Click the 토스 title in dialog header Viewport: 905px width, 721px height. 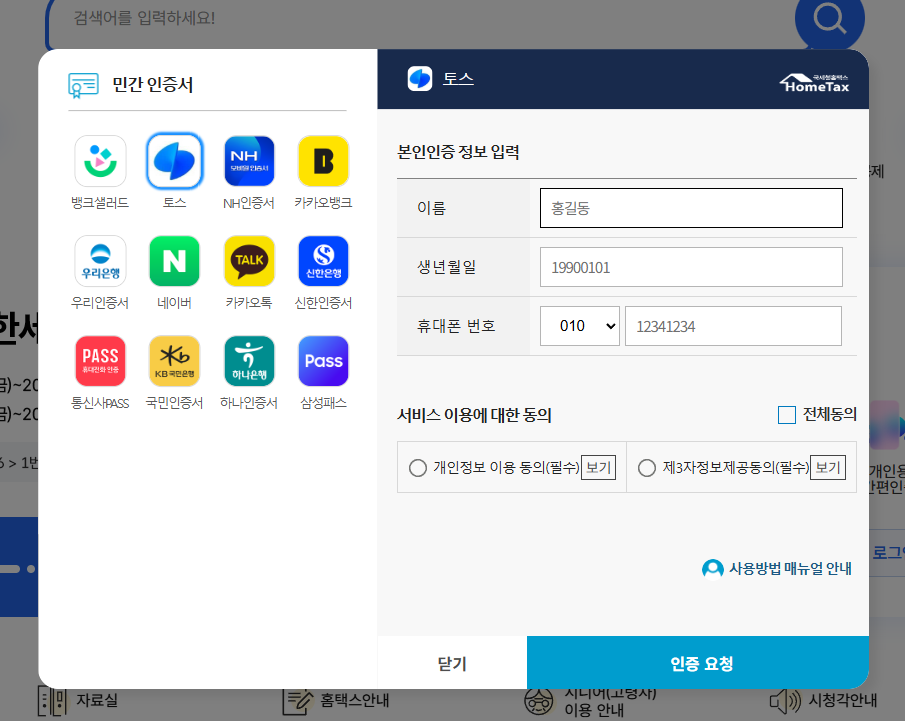tap(458, 79)
